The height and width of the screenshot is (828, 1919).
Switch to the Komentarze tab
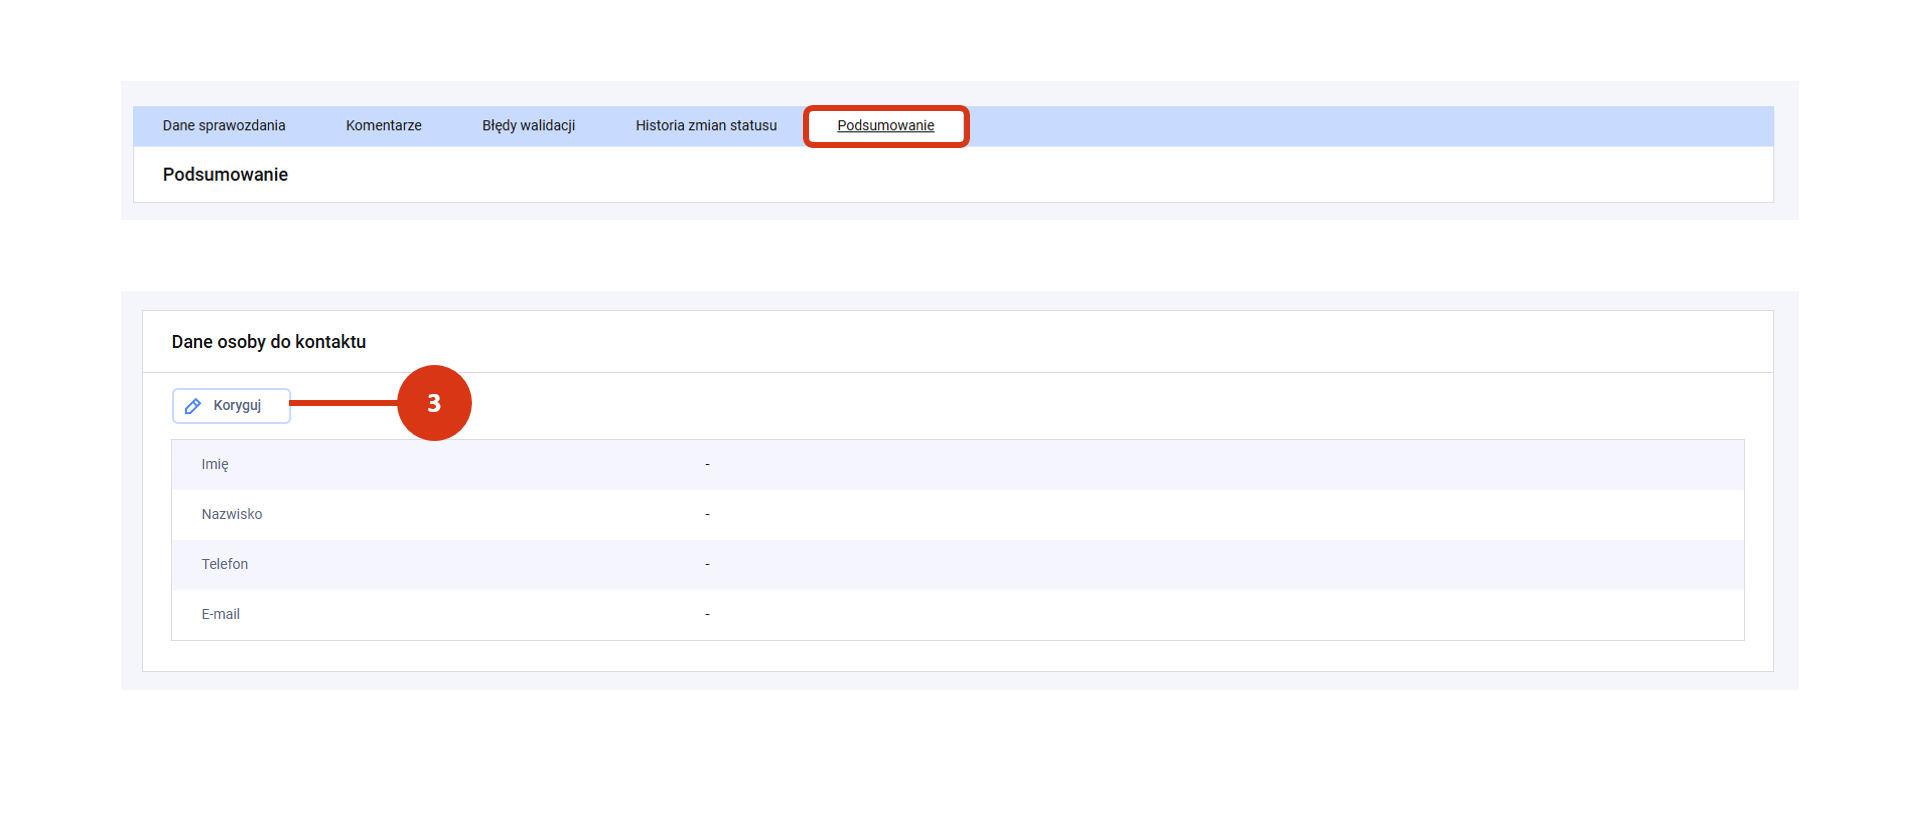click(384, 126)
